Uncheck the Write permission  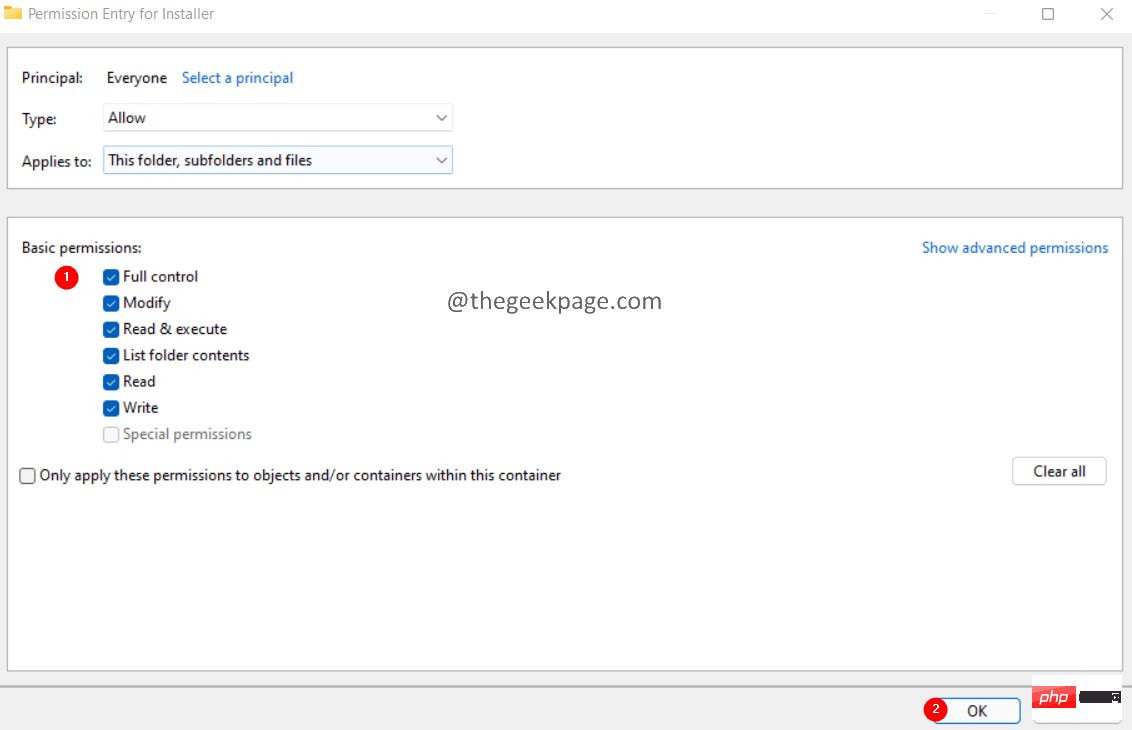(111, 408)
